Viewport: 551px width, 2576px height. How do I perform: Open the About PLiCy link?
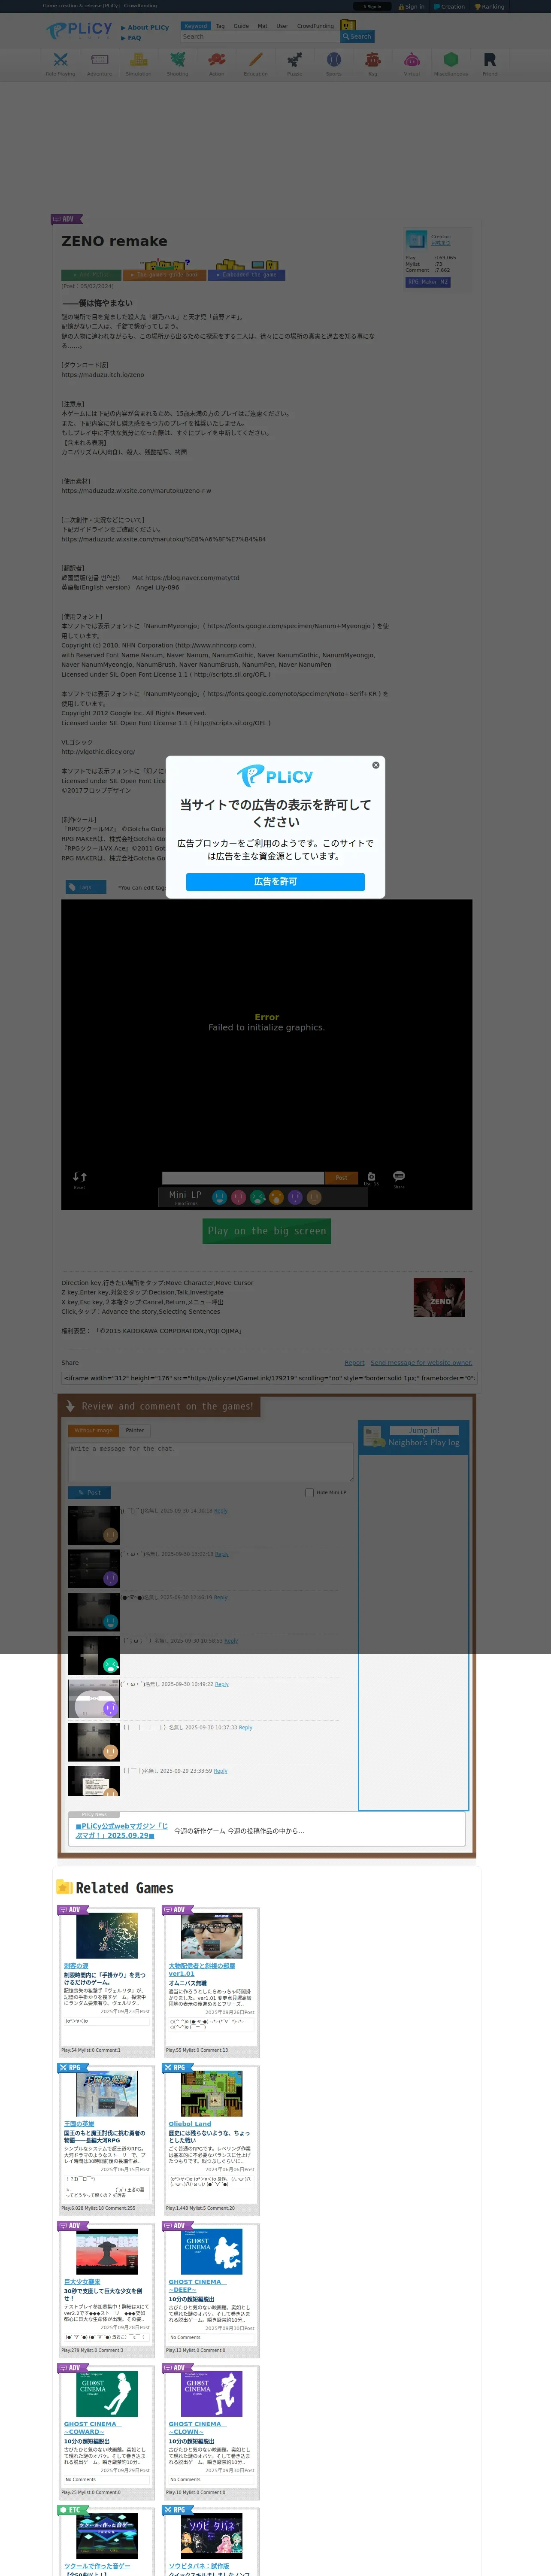click(146, 27)
